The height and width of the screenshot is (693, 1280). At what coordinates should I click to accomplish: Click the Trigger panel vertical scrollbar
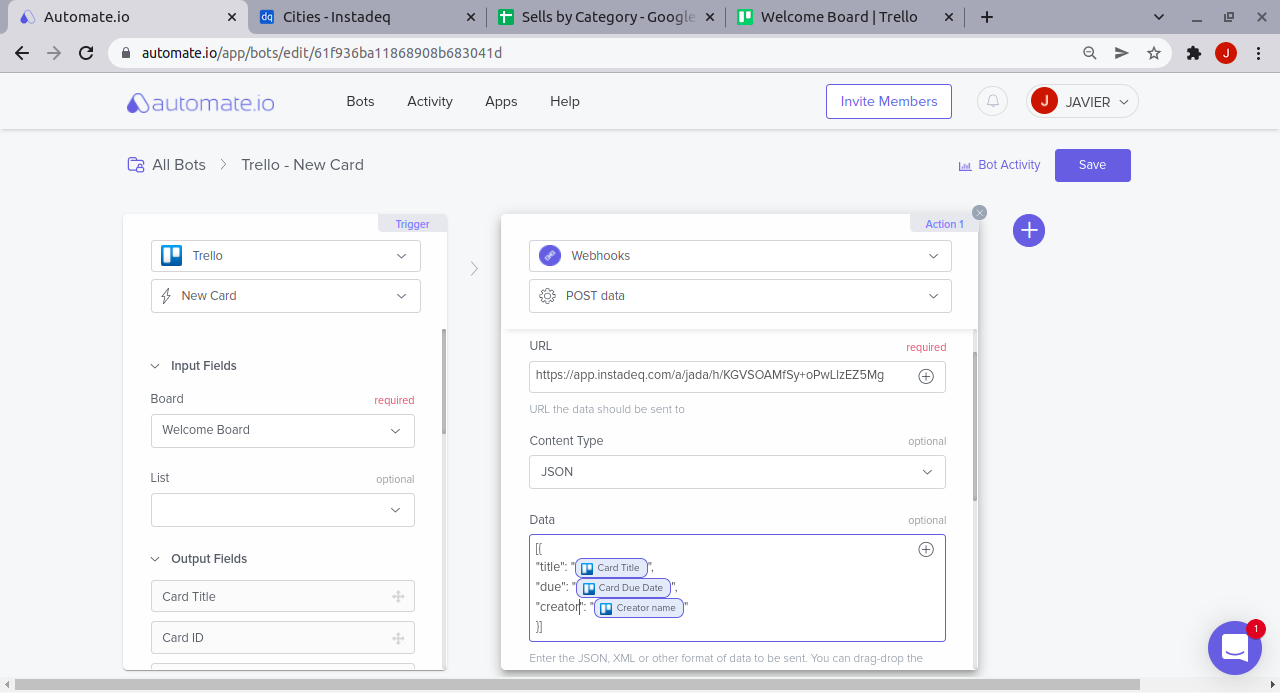click(x=444, y=381)
